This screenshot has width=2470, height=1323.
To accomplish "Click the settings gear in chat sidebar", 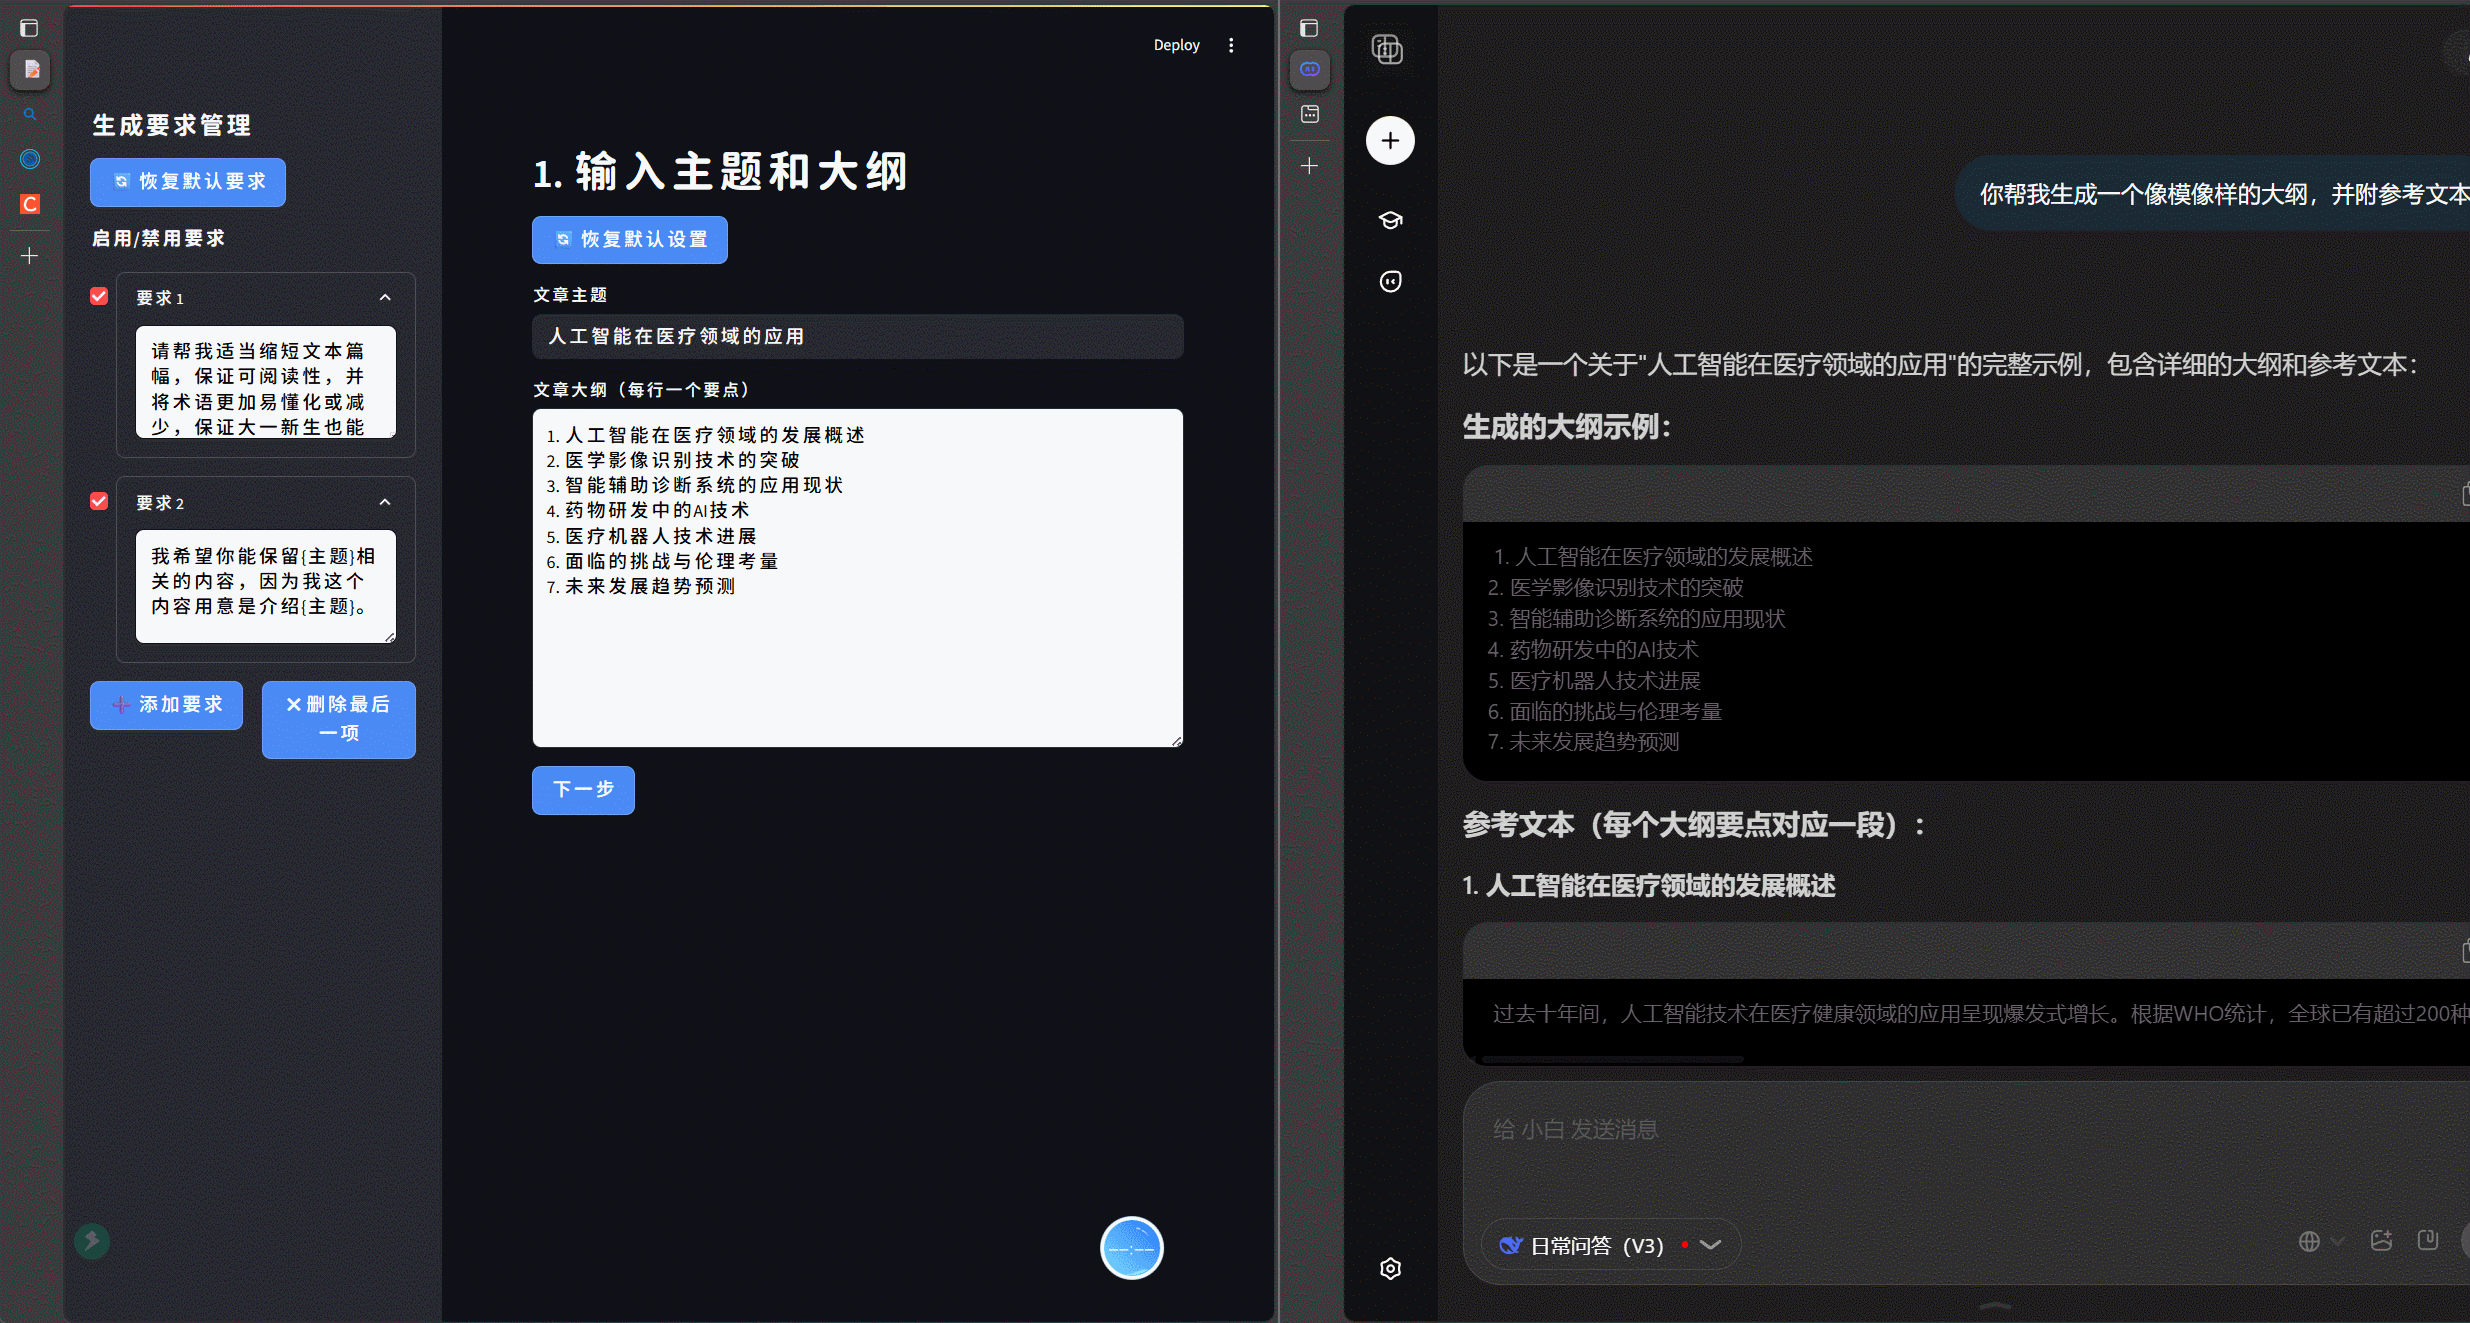I will (x=1390, y=1268).
